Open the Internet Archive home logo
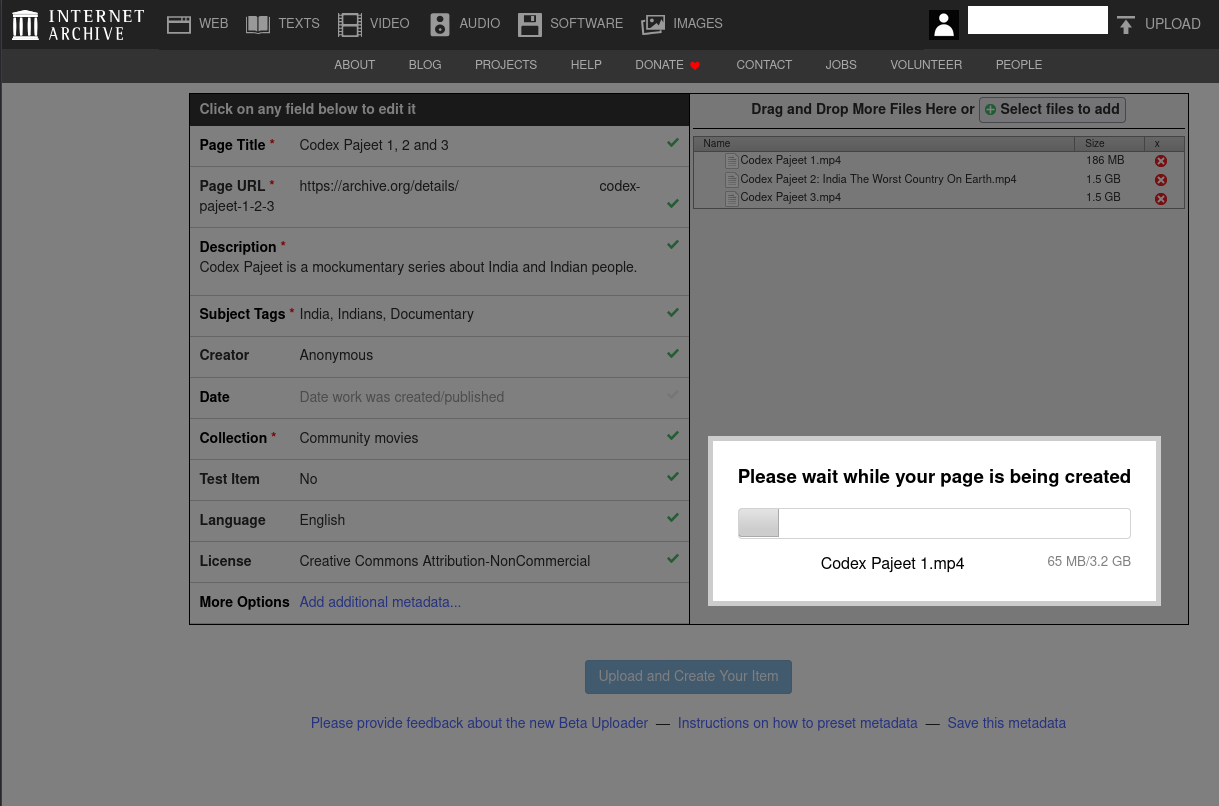This screenshot has width=1219, height=806. (x=78, y=25)
